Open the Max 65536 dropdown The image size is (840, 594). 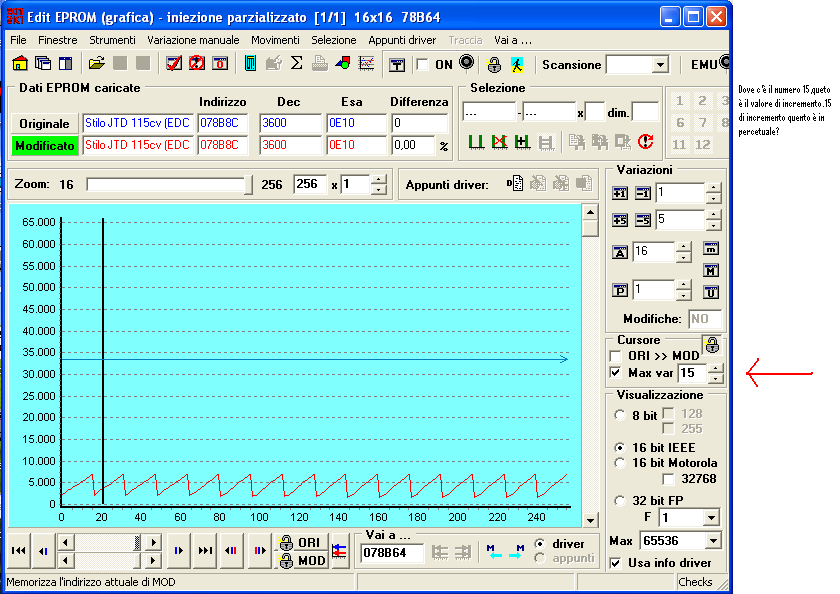(x=713, y=541)
